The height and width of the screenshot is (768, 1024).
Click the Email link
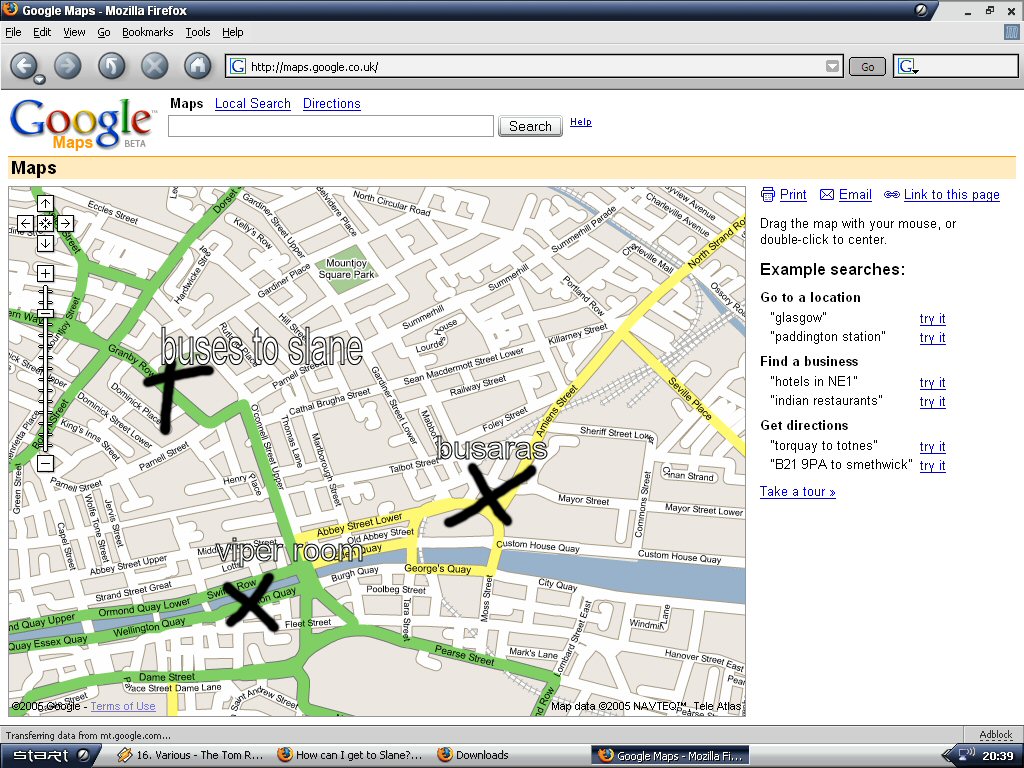click(855, 195)
